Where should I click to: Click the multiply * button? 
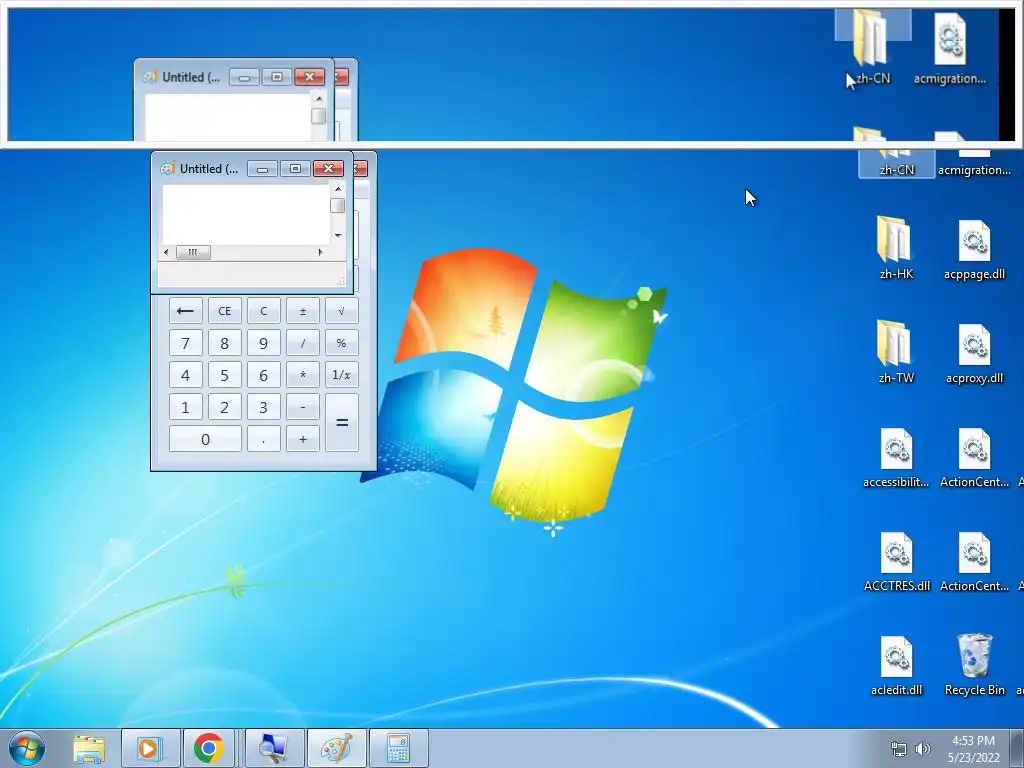pyautogui.click(x=302, y=375)
